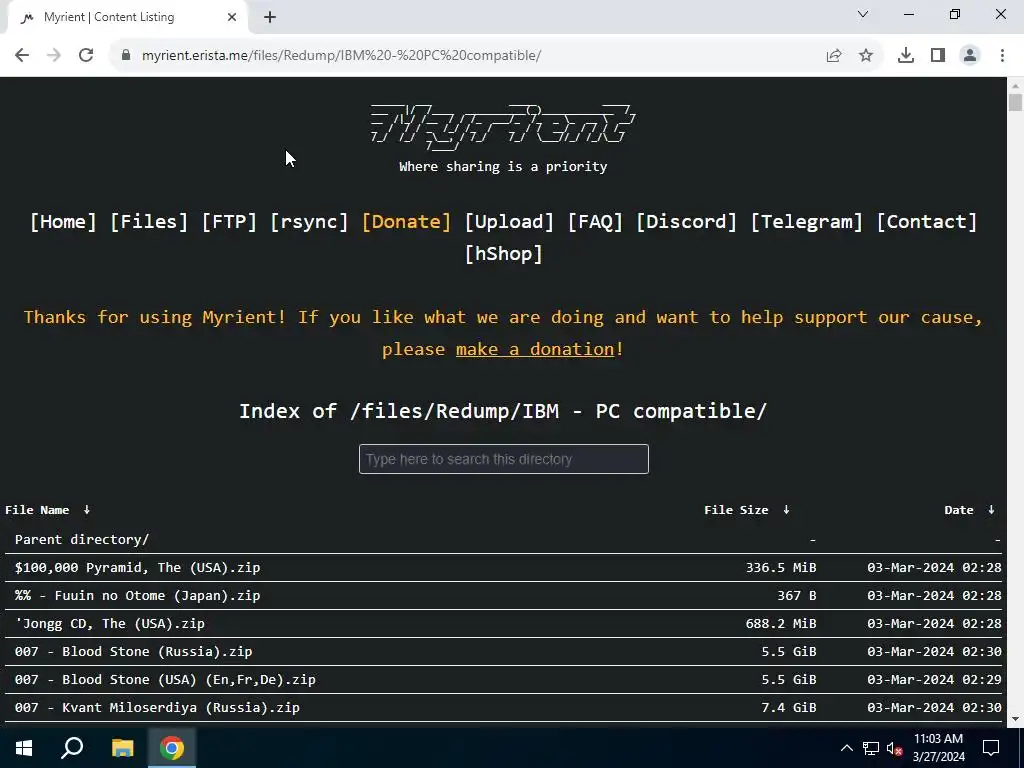Download 007 - Blood Stone (Russia).zip
Image resolution: width=1024 pixels, height=768 pixels.
point(133,652)
